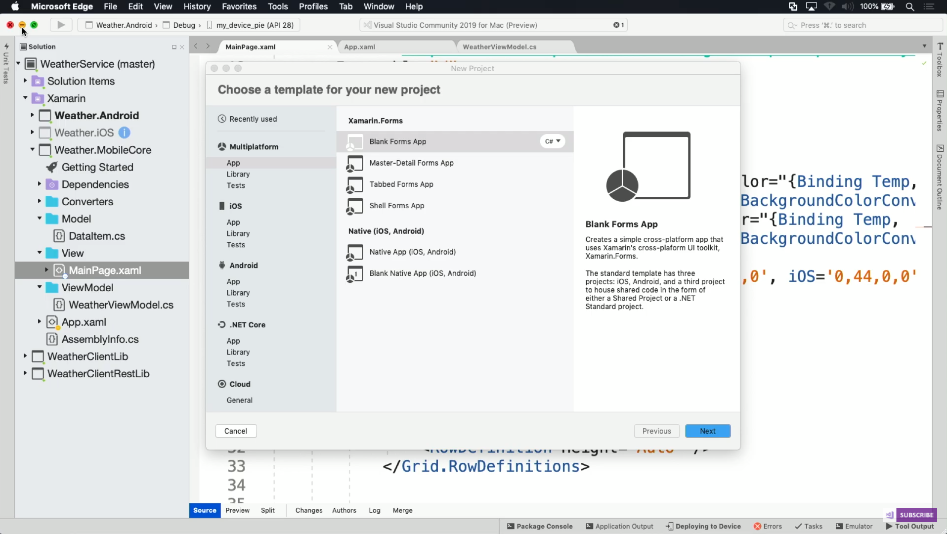Collapse the Xamarin folder node
This screenshot has width=947, height=534.
coord(25,98)
